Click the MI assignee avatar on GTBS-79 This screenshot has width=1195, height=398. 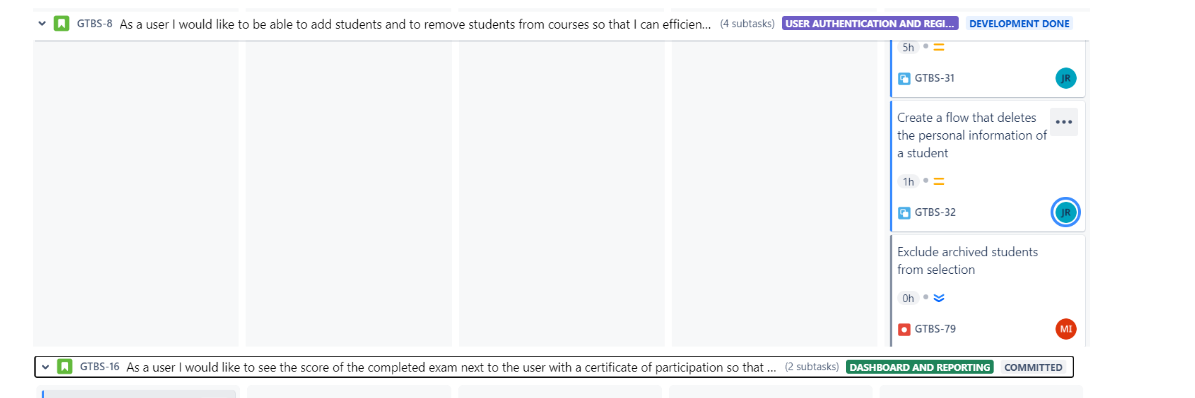[x=1065, y=329]
